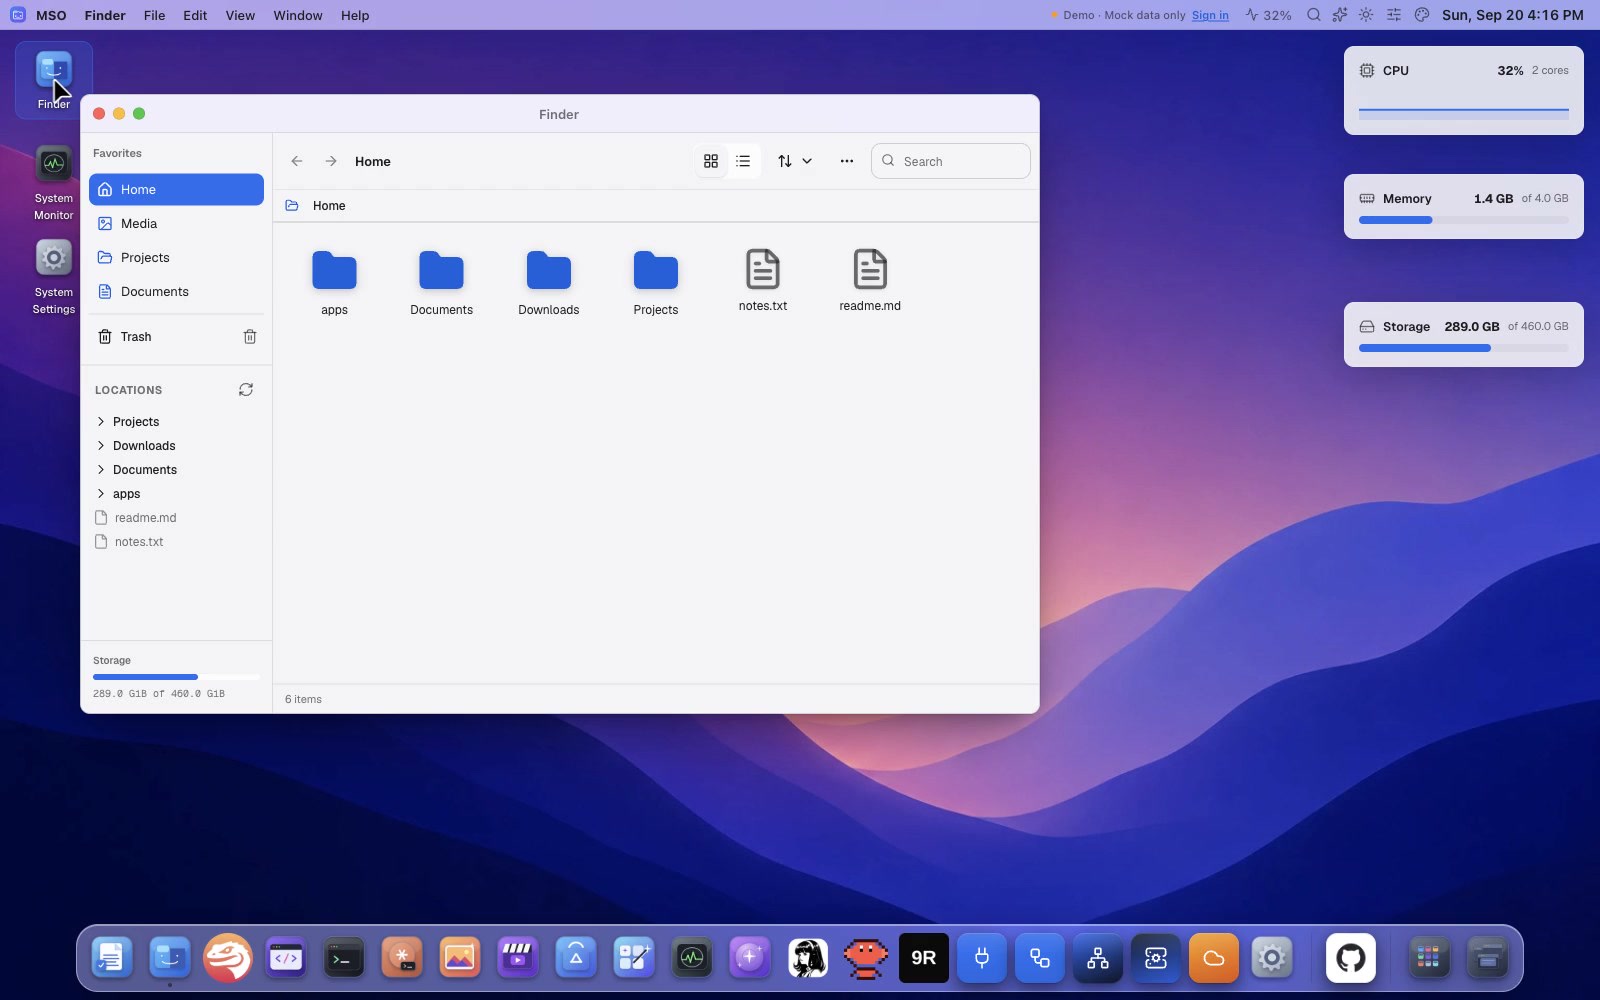Switch to list view in Finder toolbar
Viewport: 1600px width, 1000px height.
(x=743, y=161)
